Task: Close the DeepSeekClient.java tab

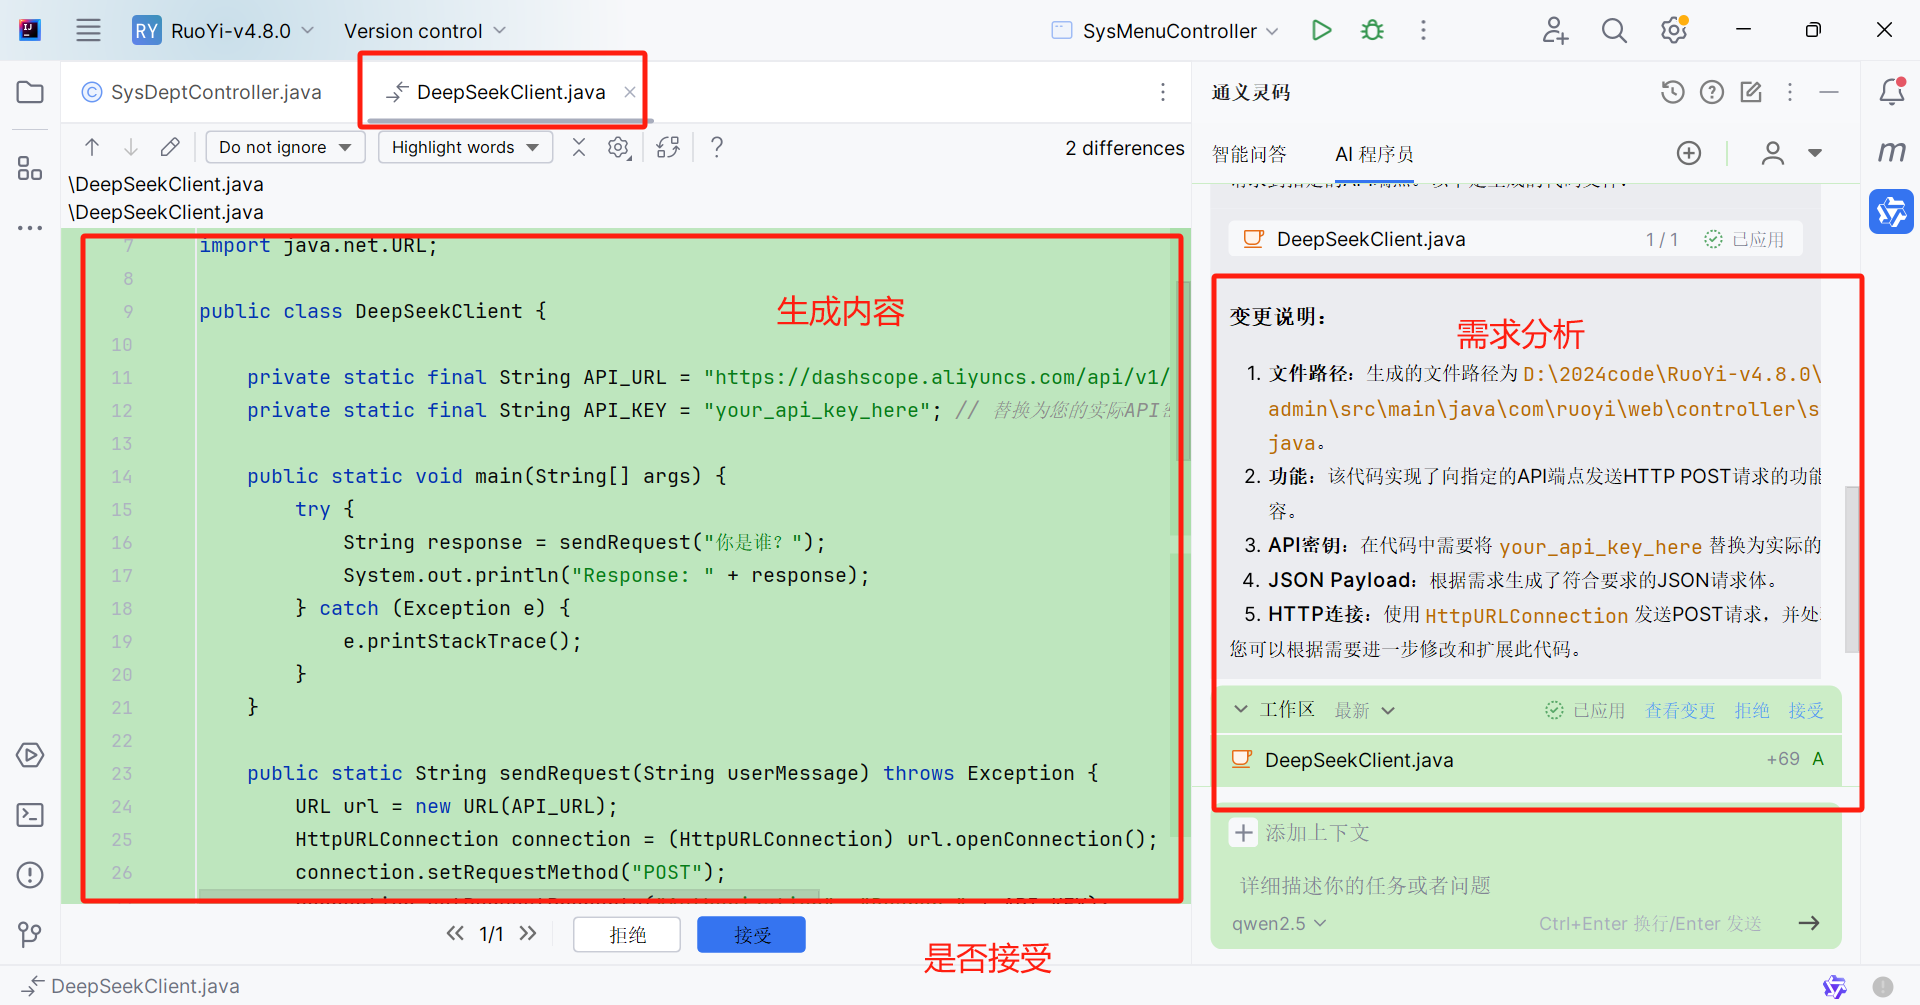Action: click(x=630, y=92)
